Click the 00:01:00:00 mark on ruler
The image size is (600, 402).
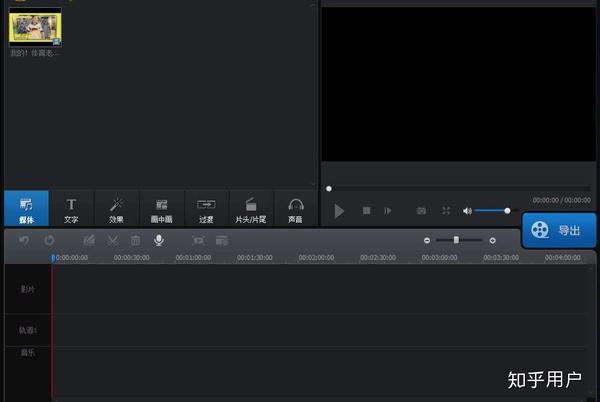pos(193,258)
